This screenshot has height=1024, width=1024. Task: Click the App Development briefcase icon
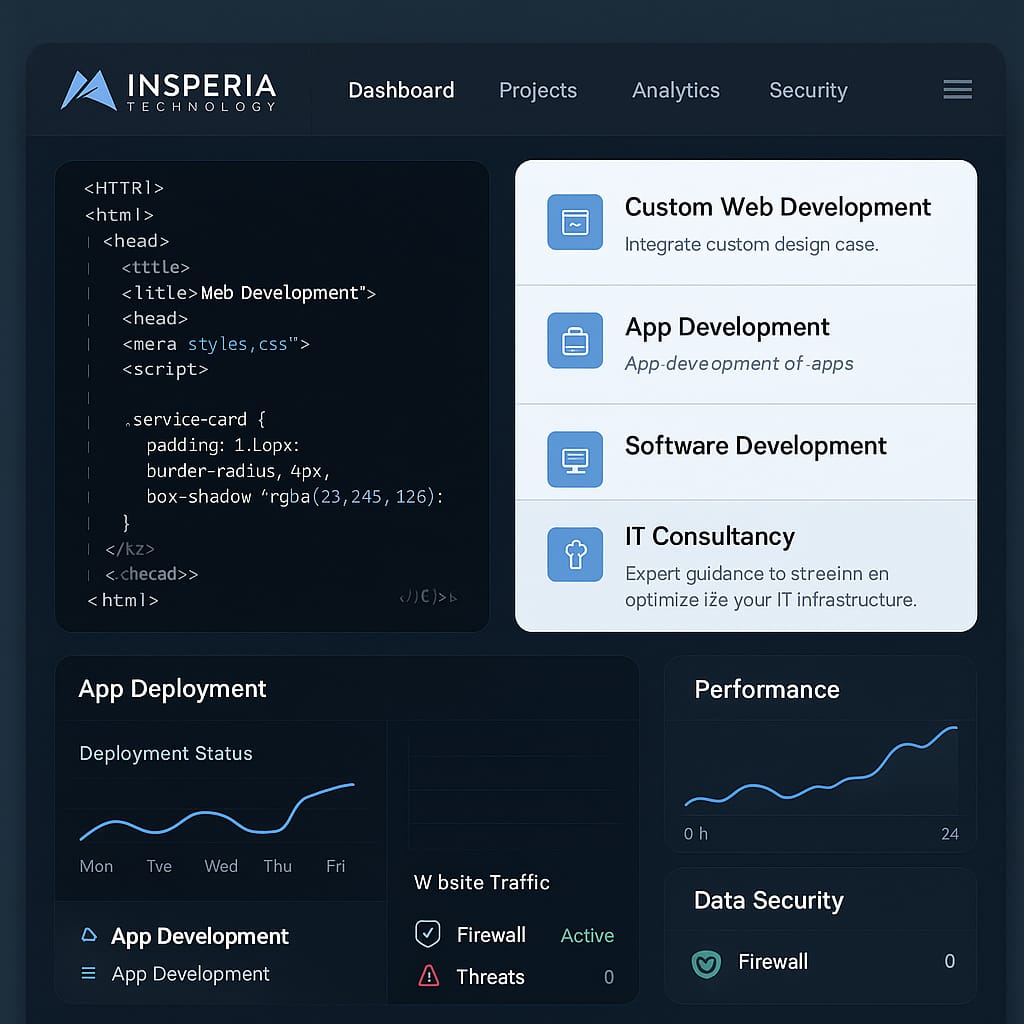(575, 340)
